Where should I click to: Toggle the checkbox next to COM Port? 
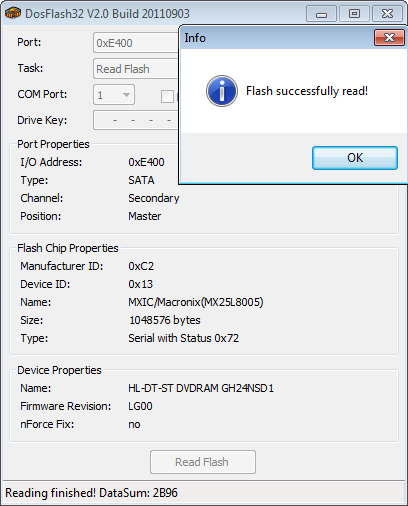(x=167, y=96)
